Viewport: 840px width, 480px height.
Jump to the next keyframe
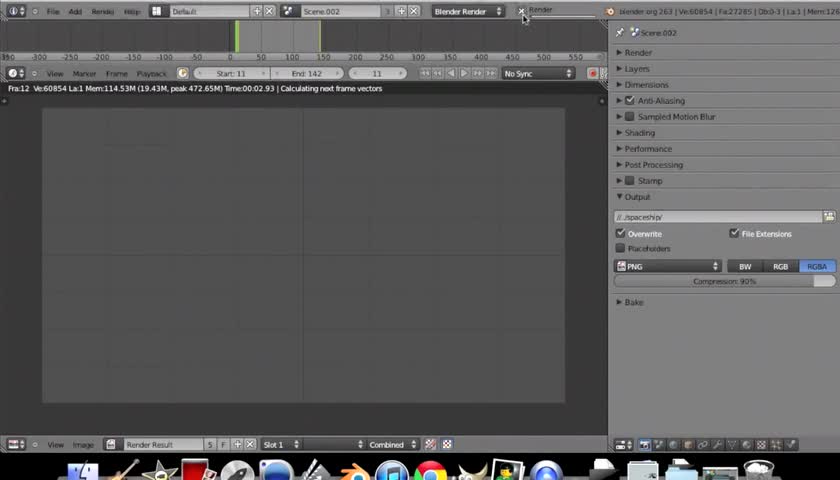477,73
